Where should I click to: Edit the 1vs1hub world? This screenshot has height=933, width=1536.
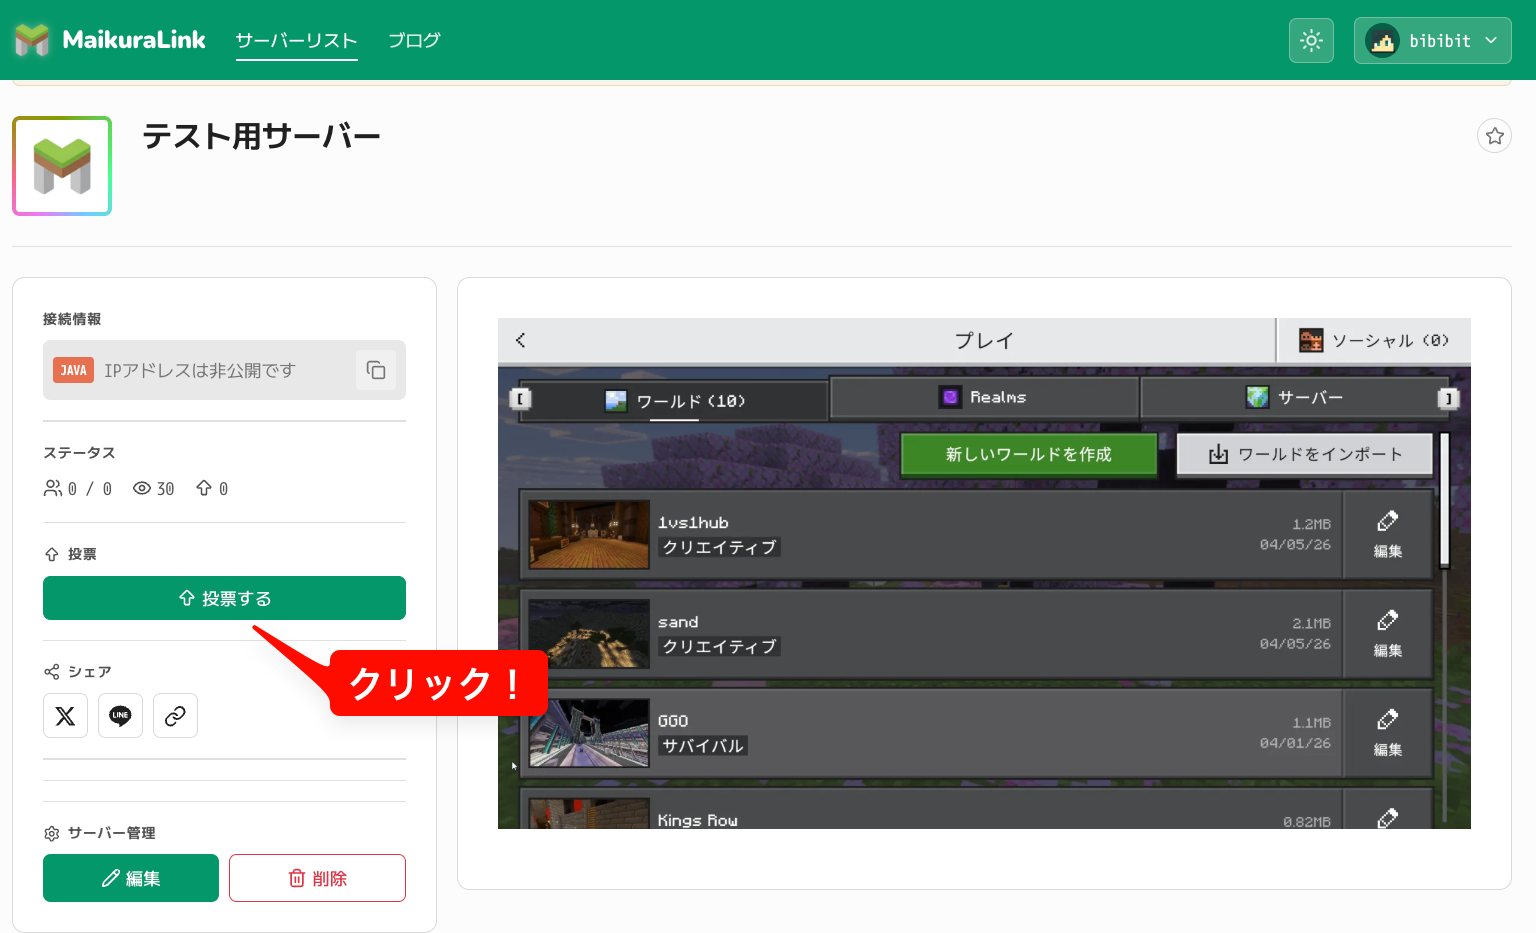[1388, 534]
